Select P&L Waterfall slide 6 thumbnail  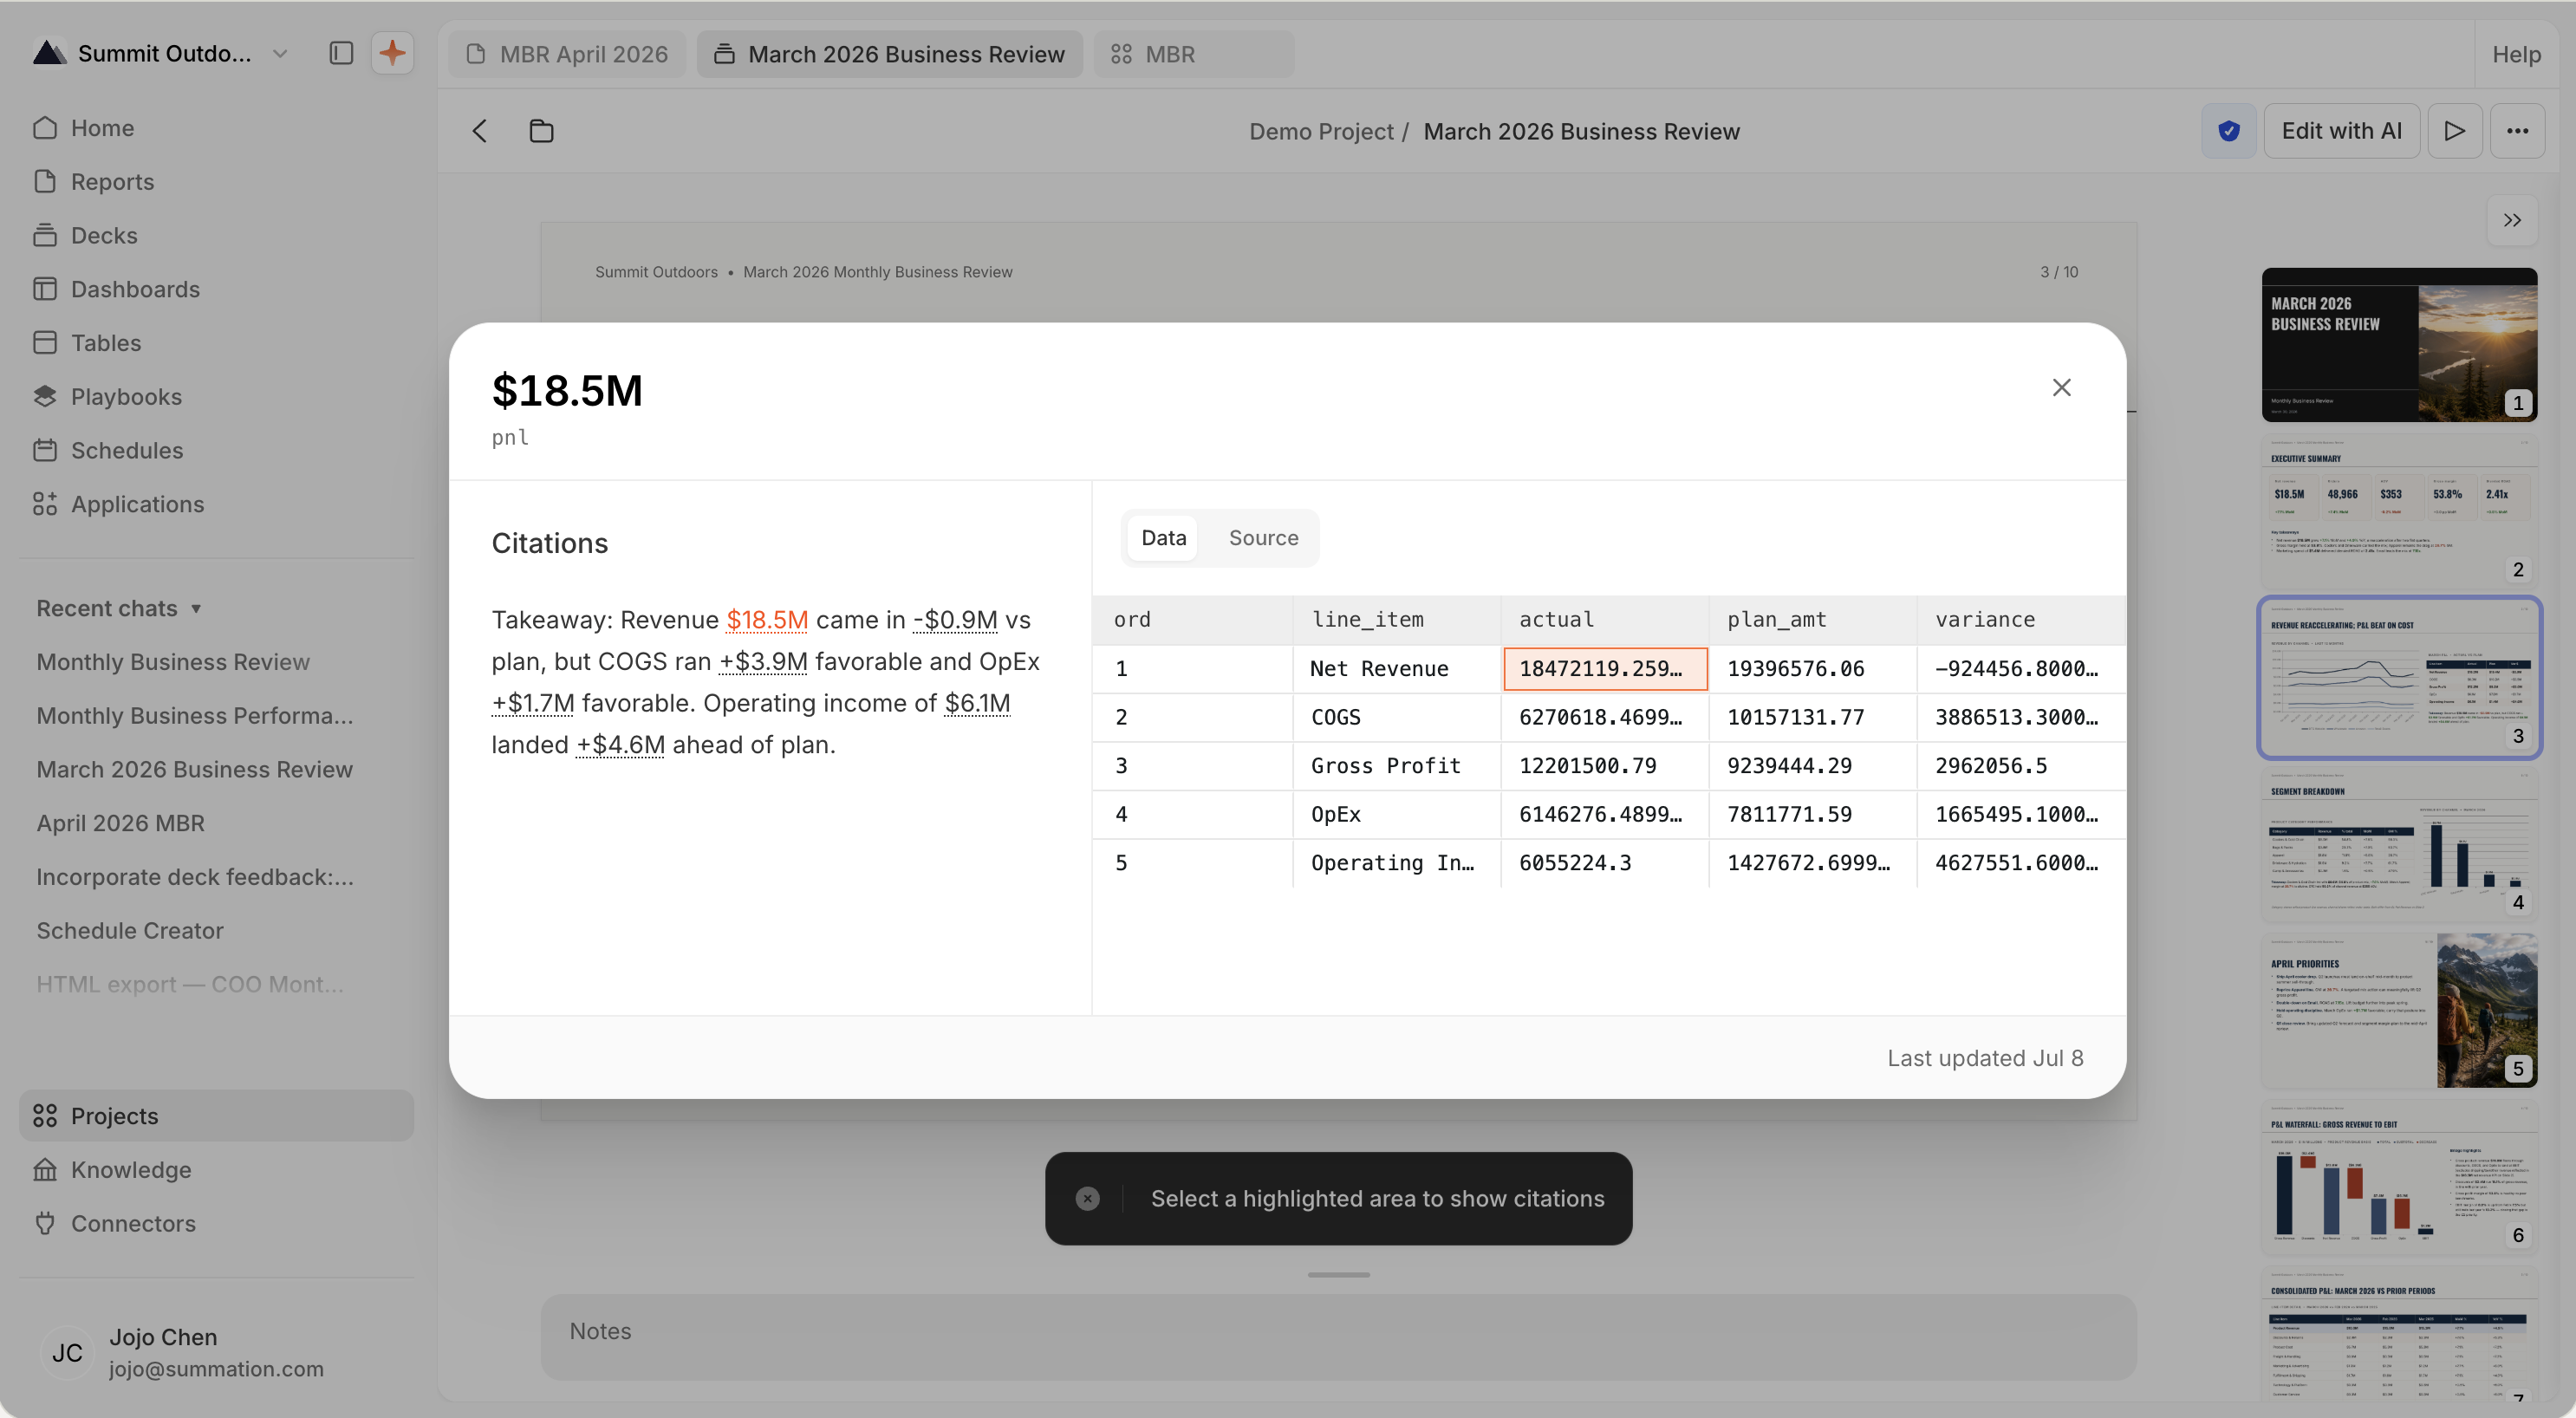tap(2398, 1178)
